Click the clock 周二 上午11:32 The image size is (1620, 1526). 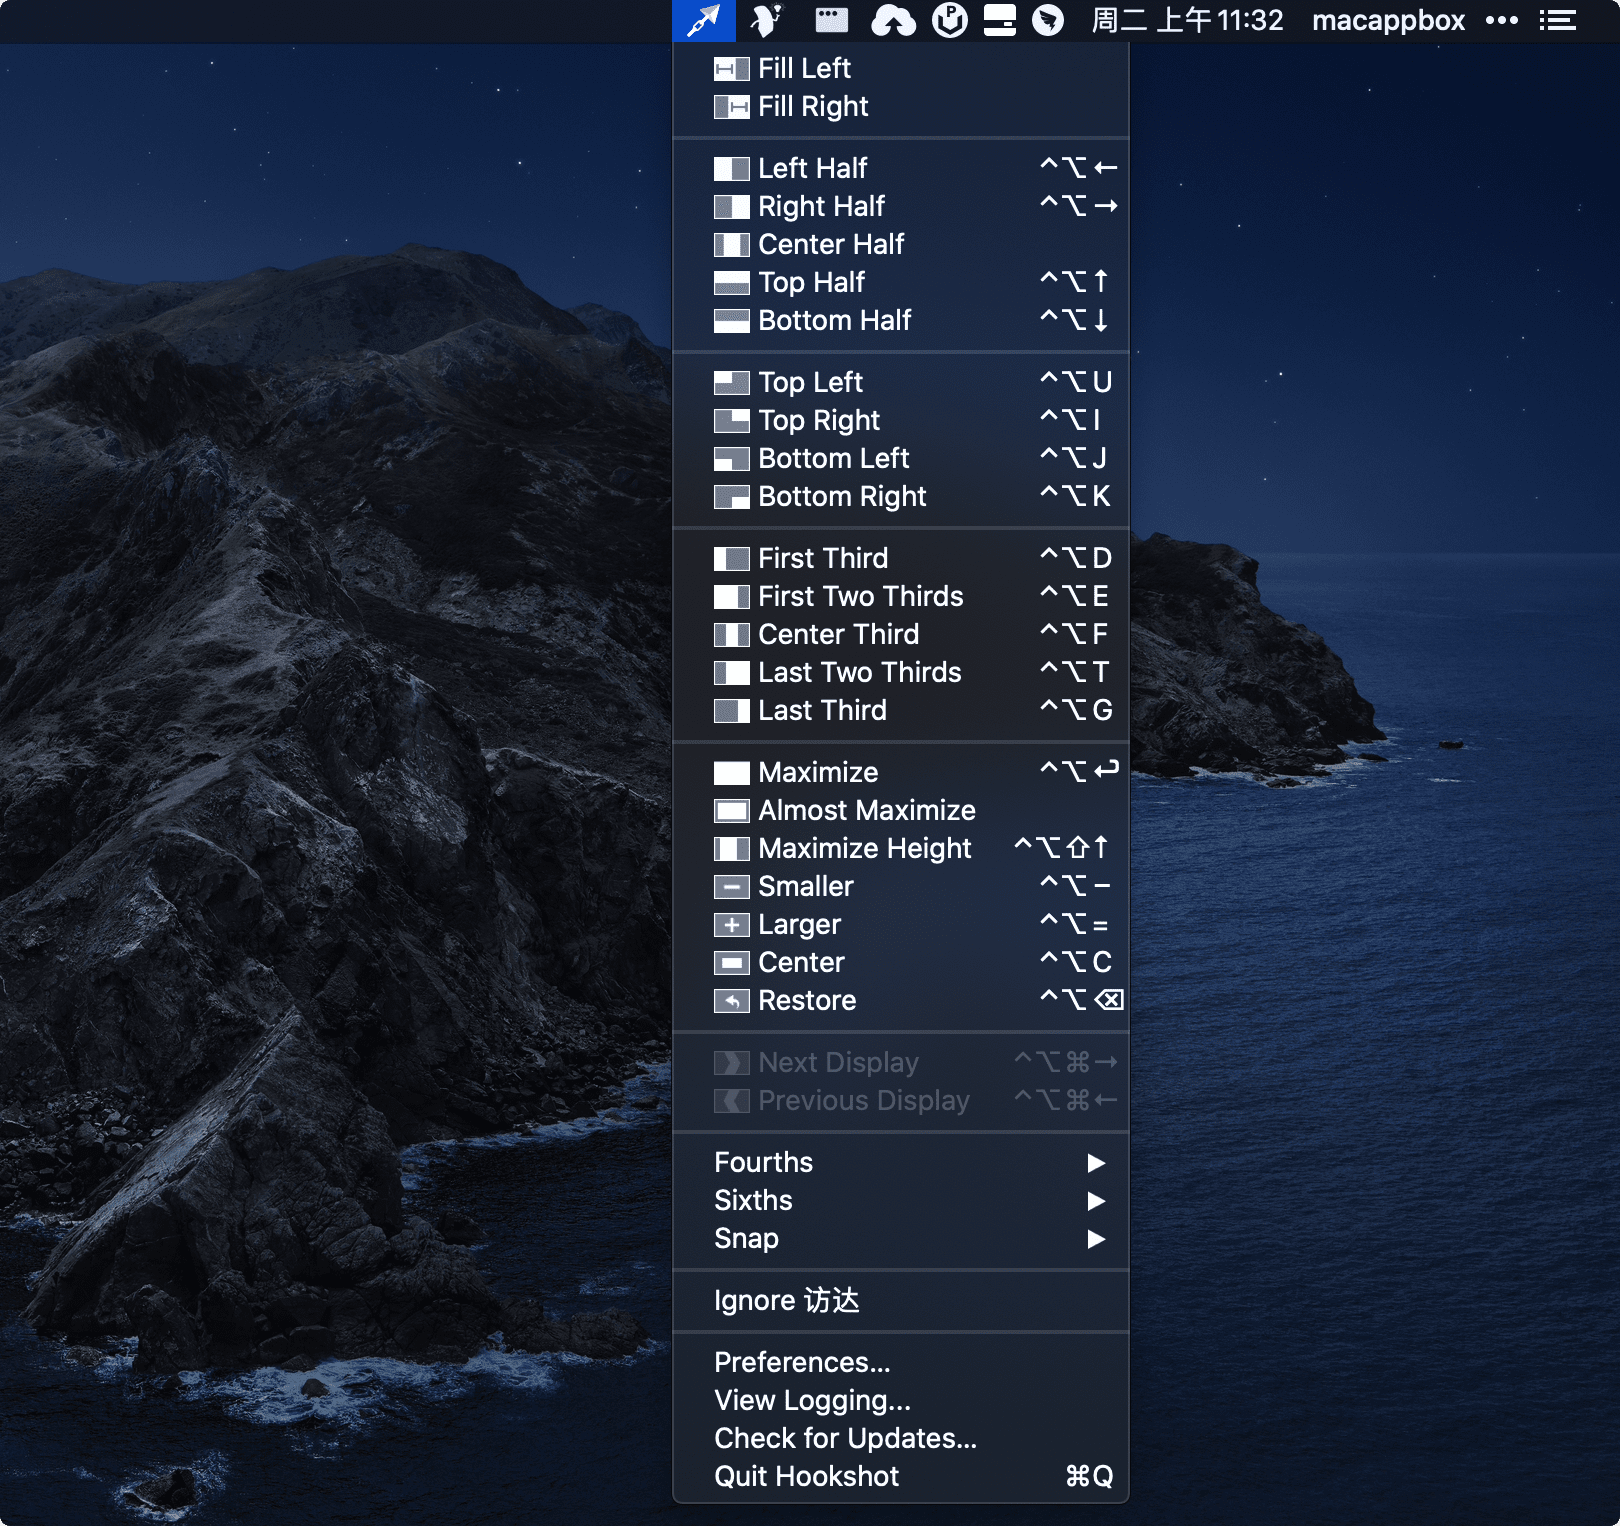point(1187,20)
